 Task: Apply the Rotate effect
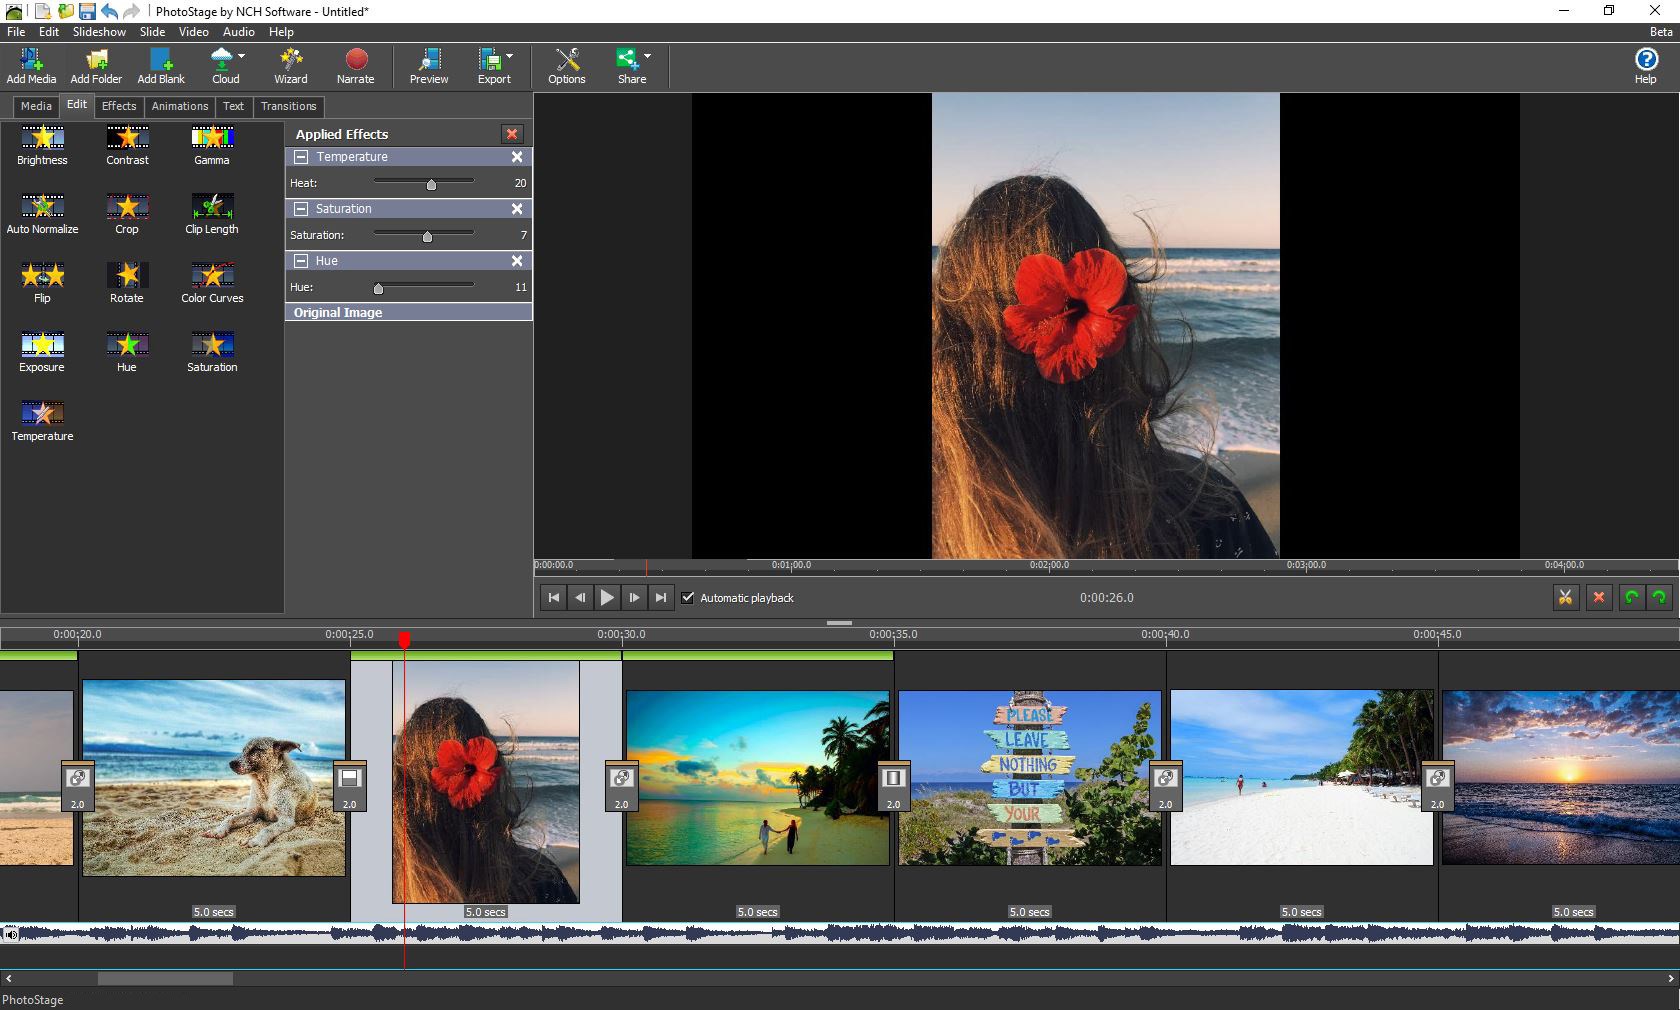pos(127,278)
